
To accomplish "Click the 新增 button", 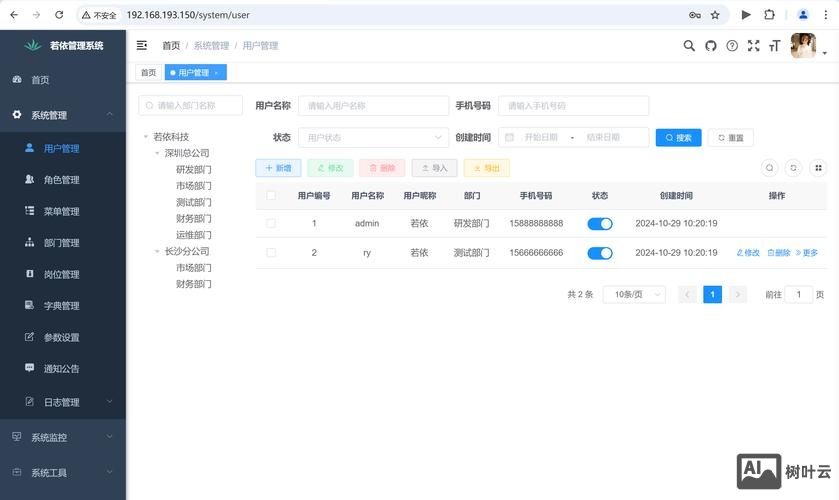I will [x=278, y=168].
